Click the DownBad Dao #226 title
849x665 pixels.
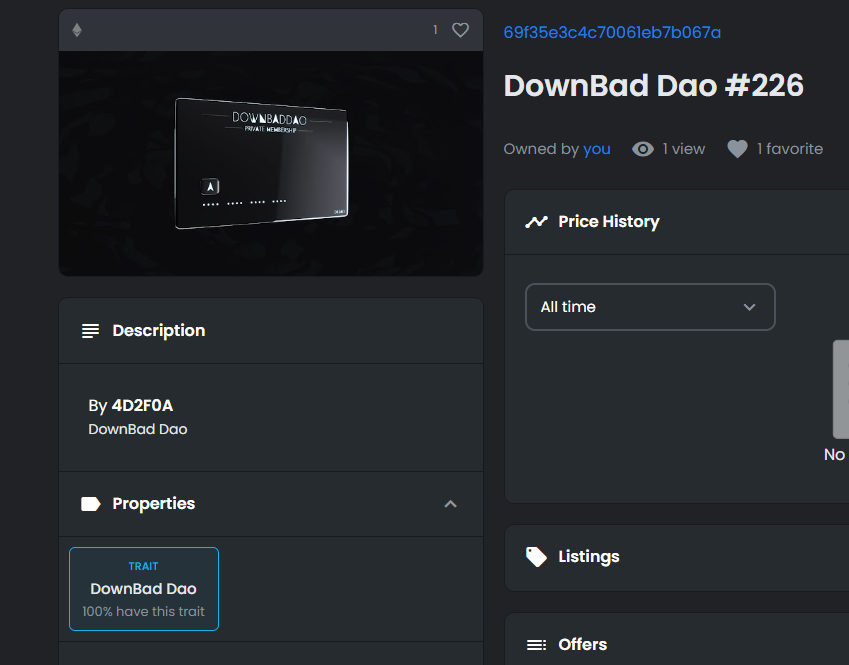654,86
